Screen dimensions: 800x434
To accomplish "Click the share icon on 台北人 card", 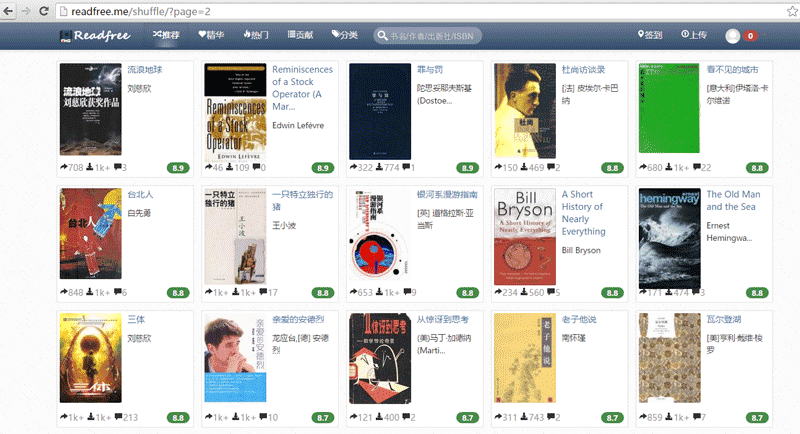I will (64, 292).
